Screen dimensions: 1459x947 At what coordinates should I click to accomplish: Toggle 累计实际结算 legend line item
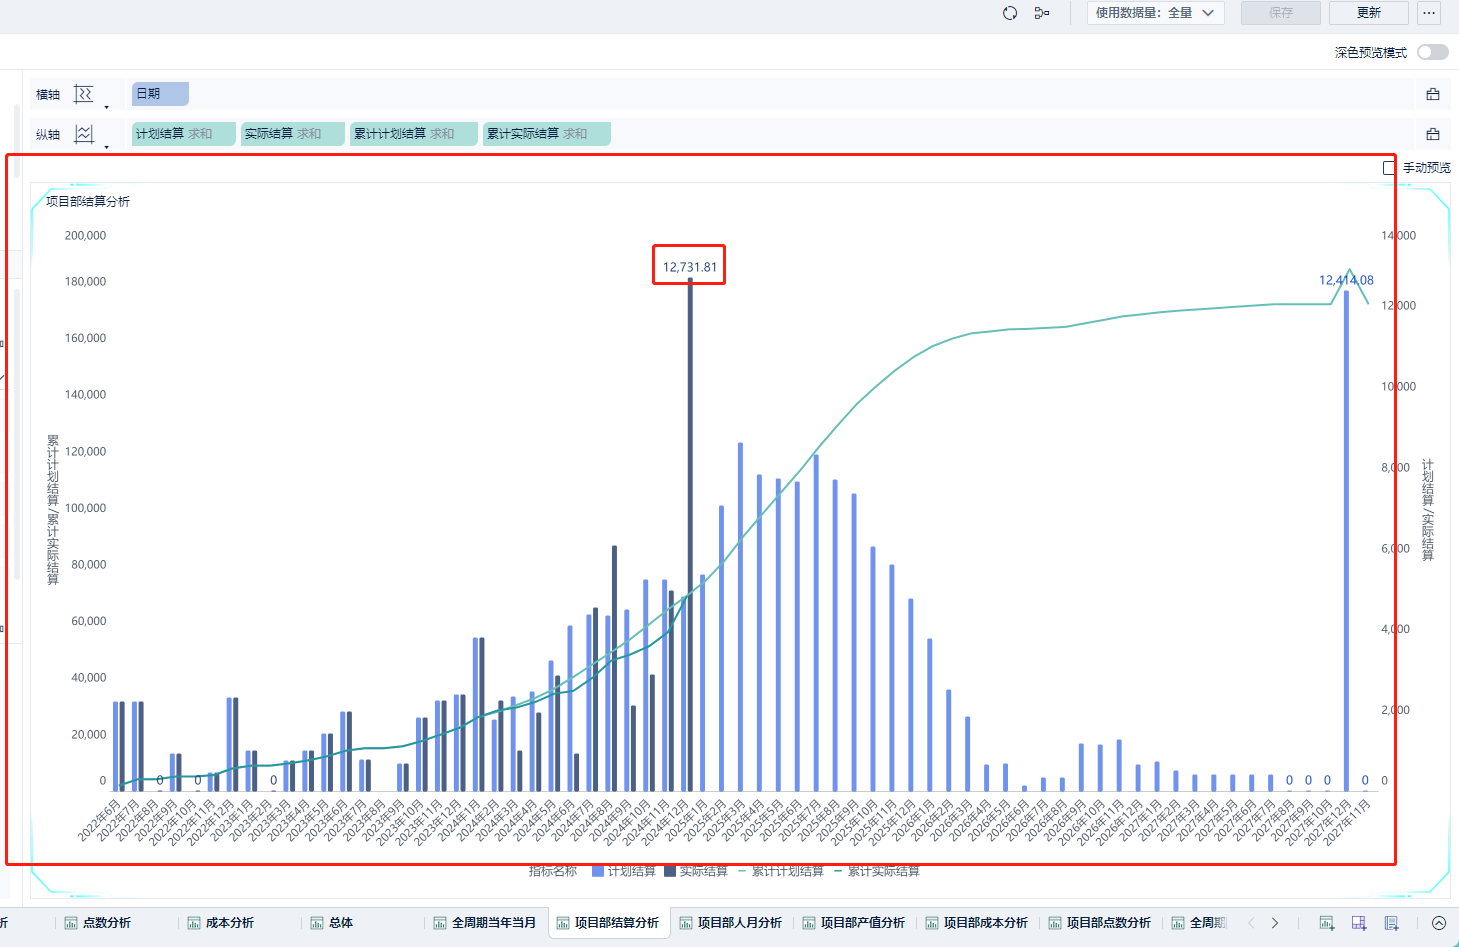[877, 871]
